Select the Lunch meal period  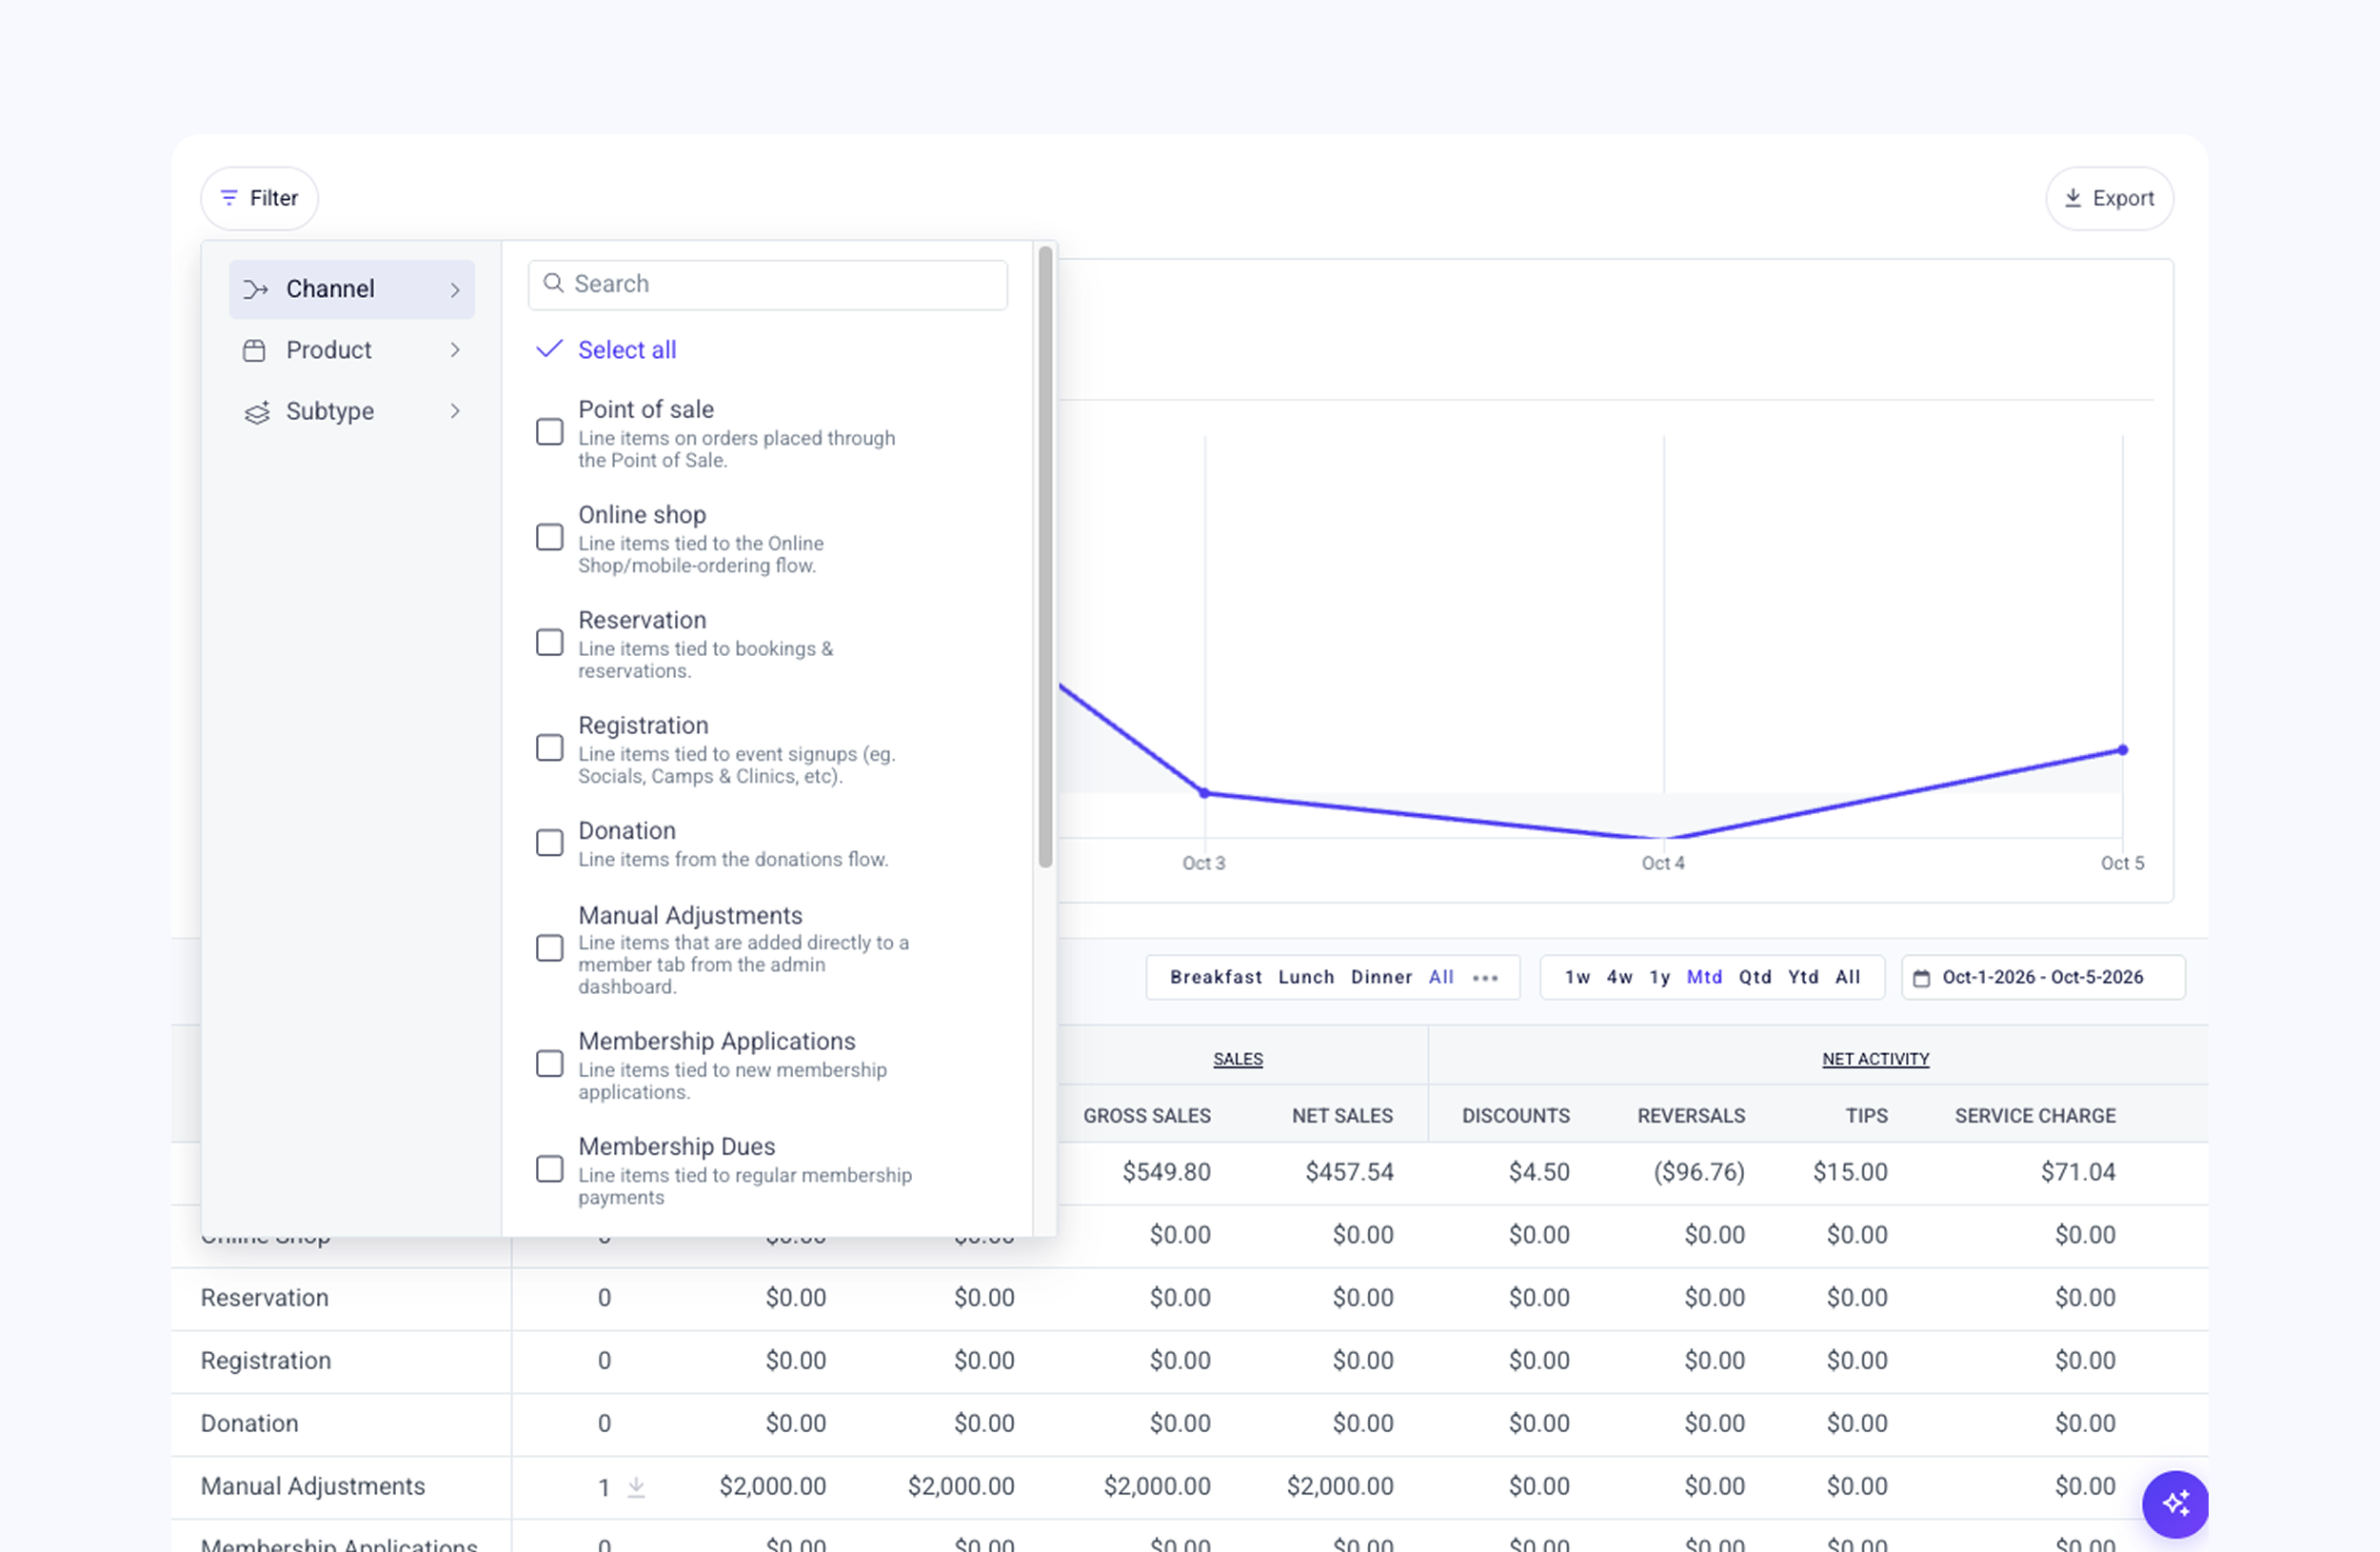pos(1306,977)
